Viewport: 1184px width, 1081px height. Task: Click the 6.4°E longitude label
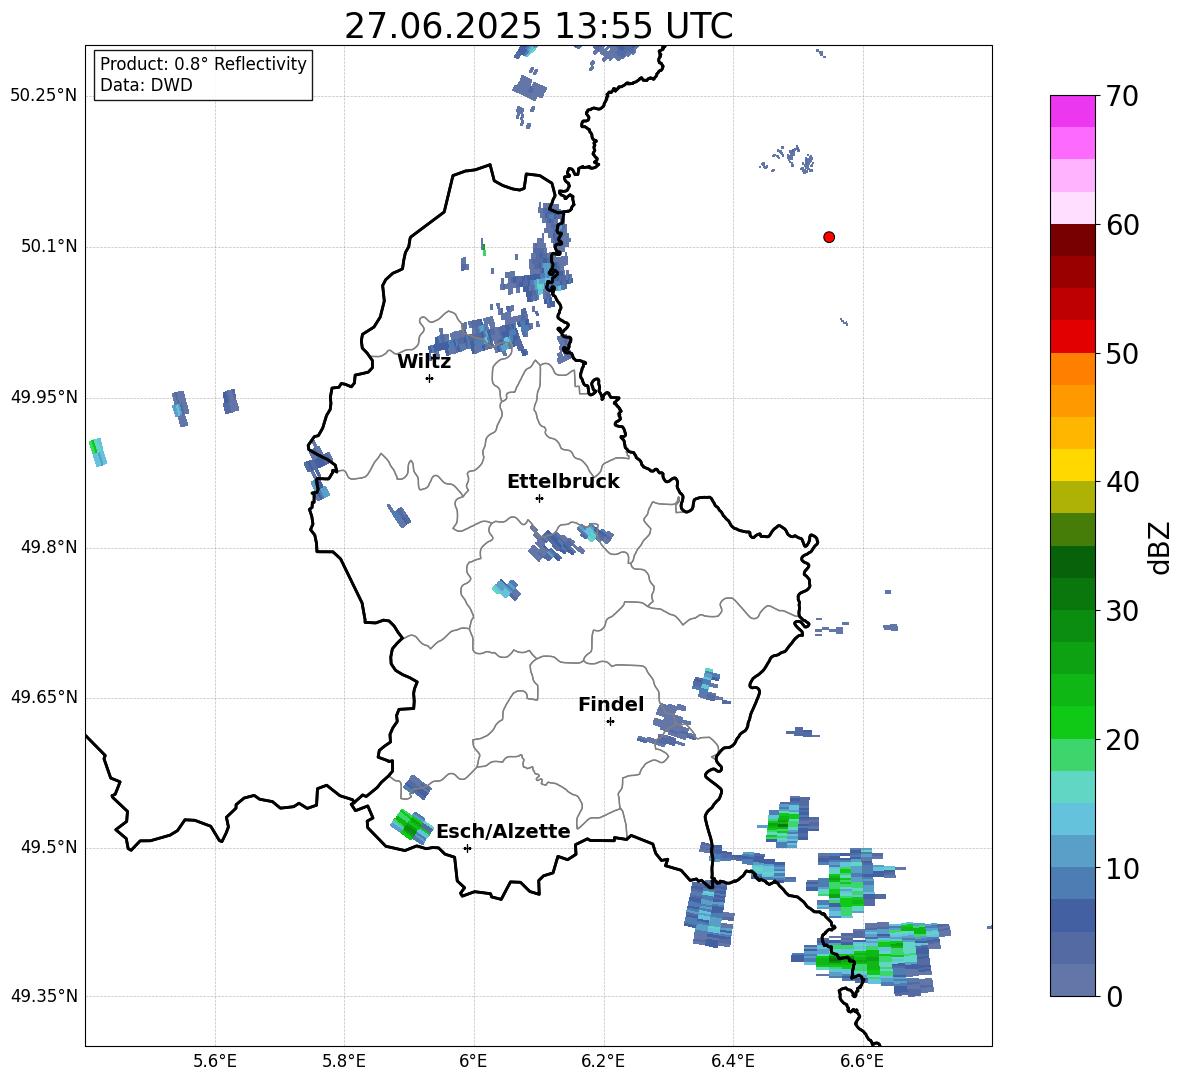click(x=732, y=1061)
